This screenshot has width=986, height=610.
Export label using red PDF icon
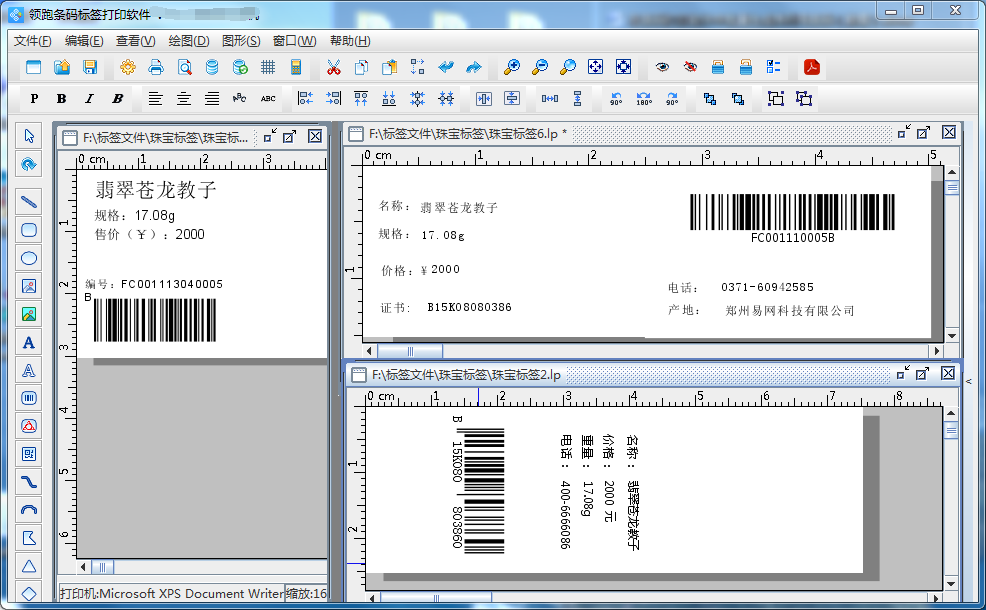pos(812,67)
